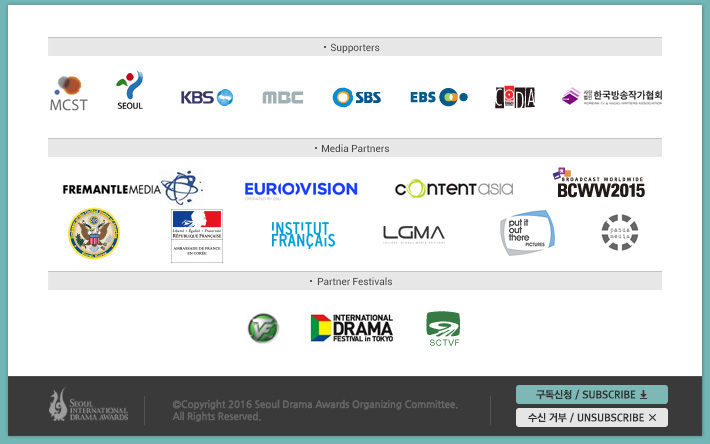The width and height of the screenshot is (710, 444).
Task: Click the MCST supporter logo
Action: tap(68, 93)
